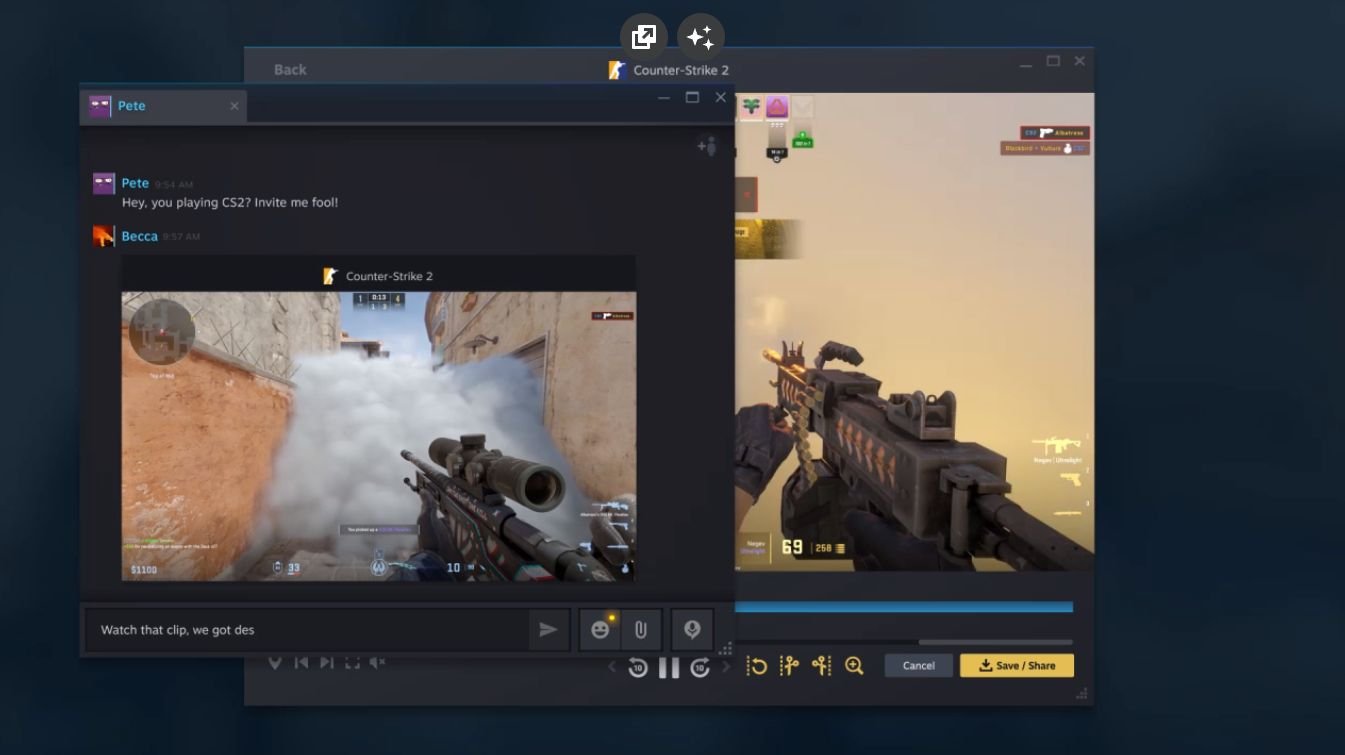Click the chat window resize grip
The image size is (1345, 755).
pos(727,649)
